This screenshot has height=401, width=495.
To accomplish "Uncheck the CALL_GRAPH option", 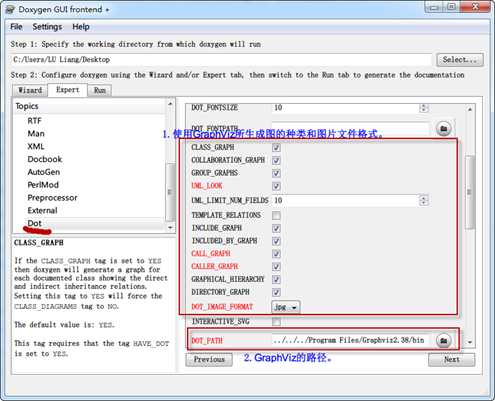I will coord(276,254).
